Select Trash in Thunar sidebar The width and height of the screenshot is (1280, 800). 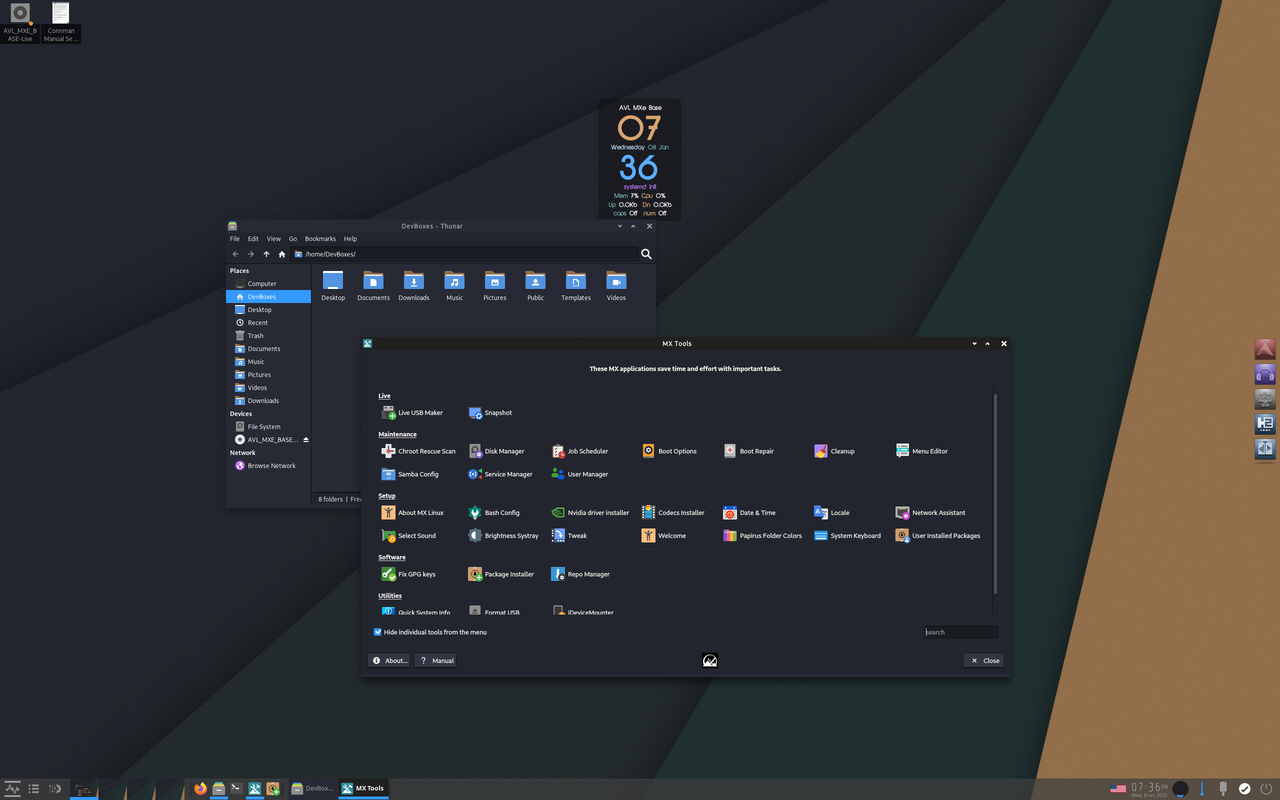coord(268,336)
